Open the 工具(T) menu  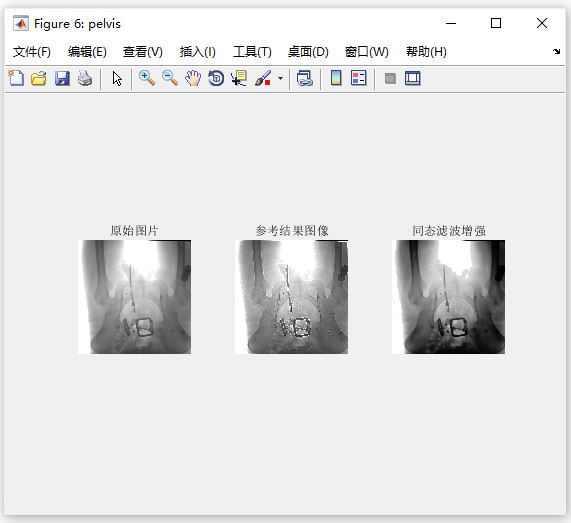[252, 52]
